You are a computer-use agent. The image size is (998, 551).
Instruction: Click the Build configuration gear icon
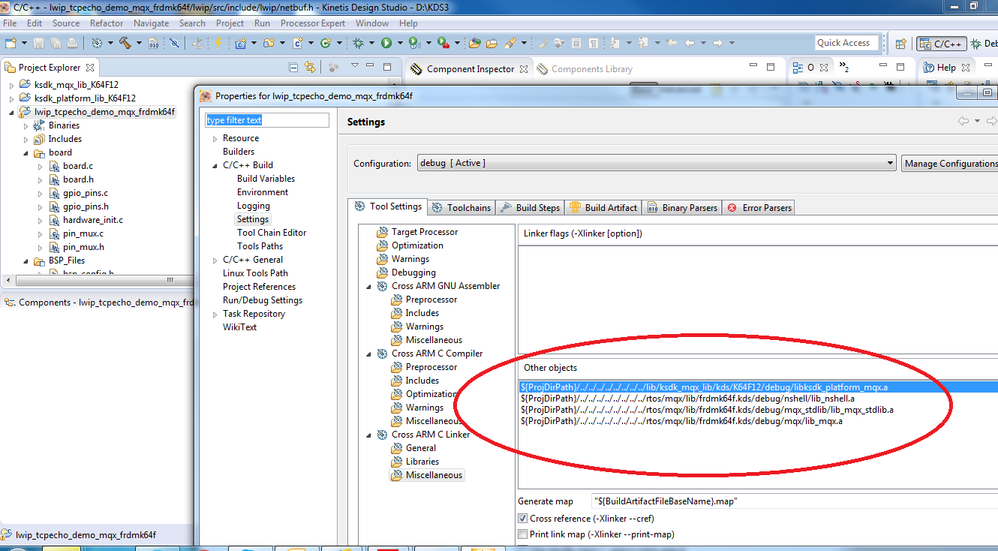click(96, 43)
